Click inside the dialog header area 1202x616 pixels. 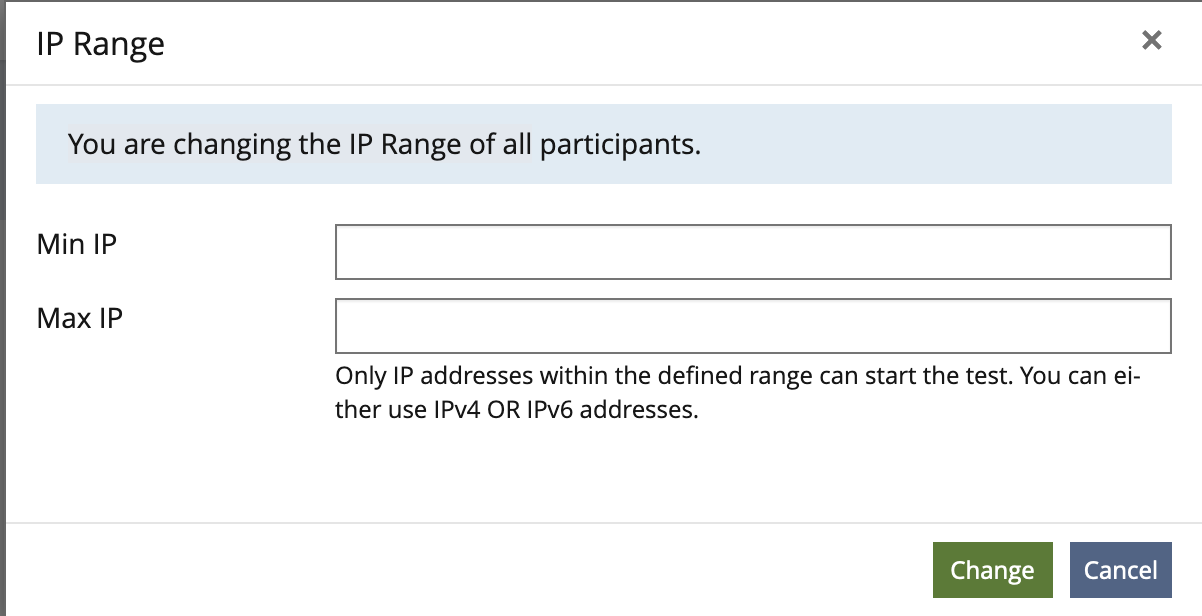pos(500,43)
